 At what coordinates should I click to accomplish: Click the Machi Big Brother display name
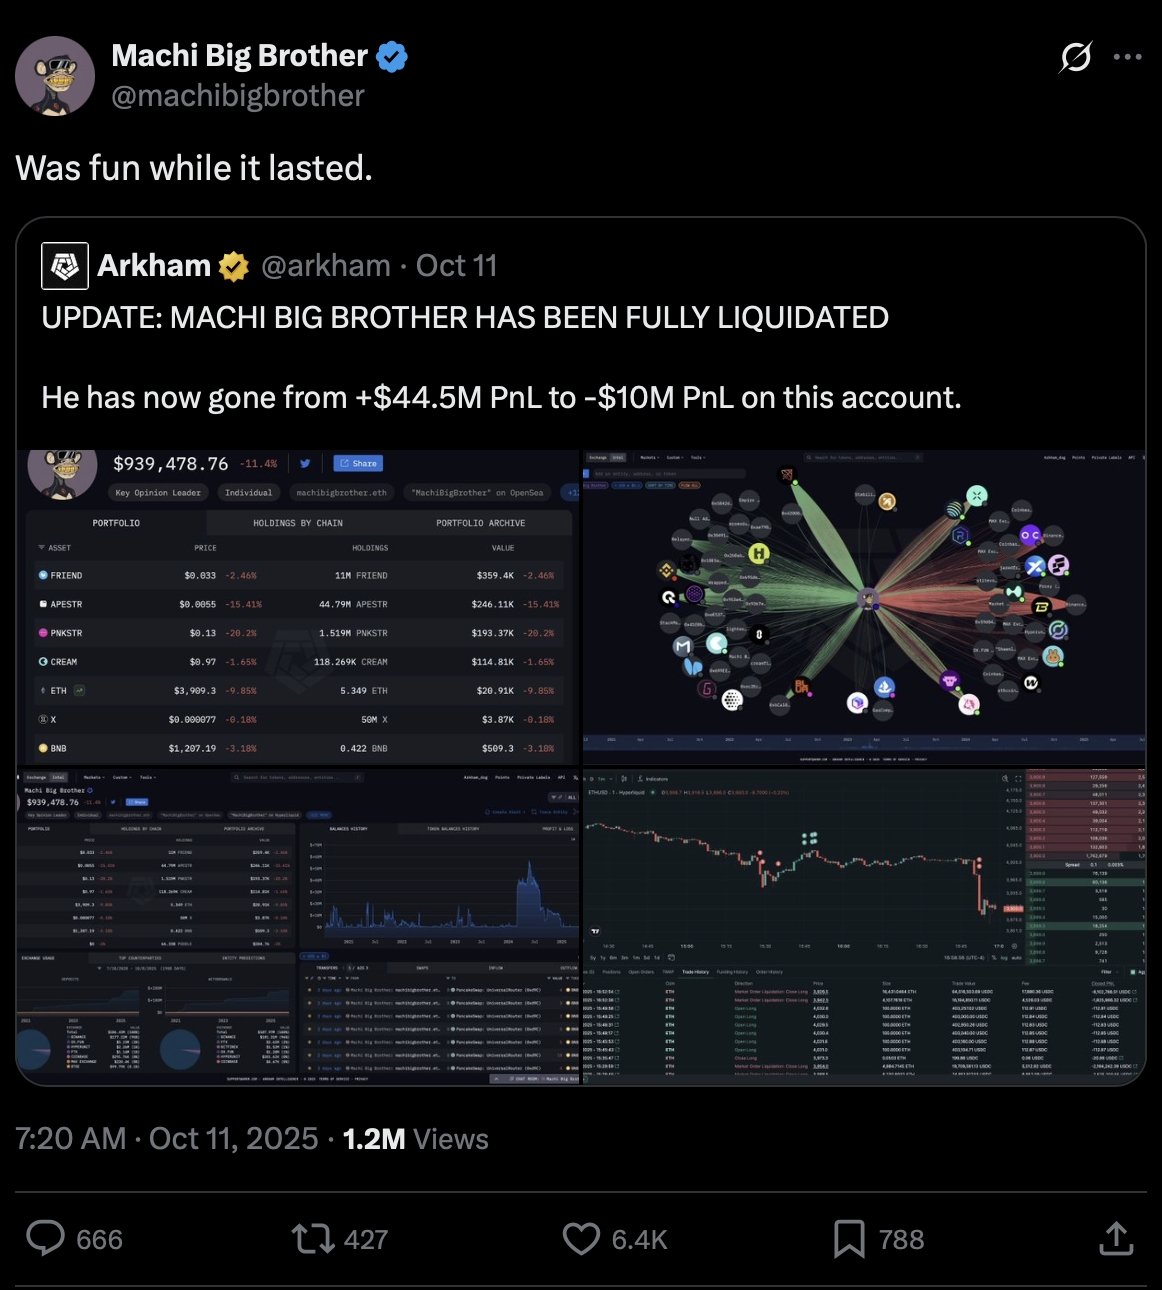(x=240, y=56)
